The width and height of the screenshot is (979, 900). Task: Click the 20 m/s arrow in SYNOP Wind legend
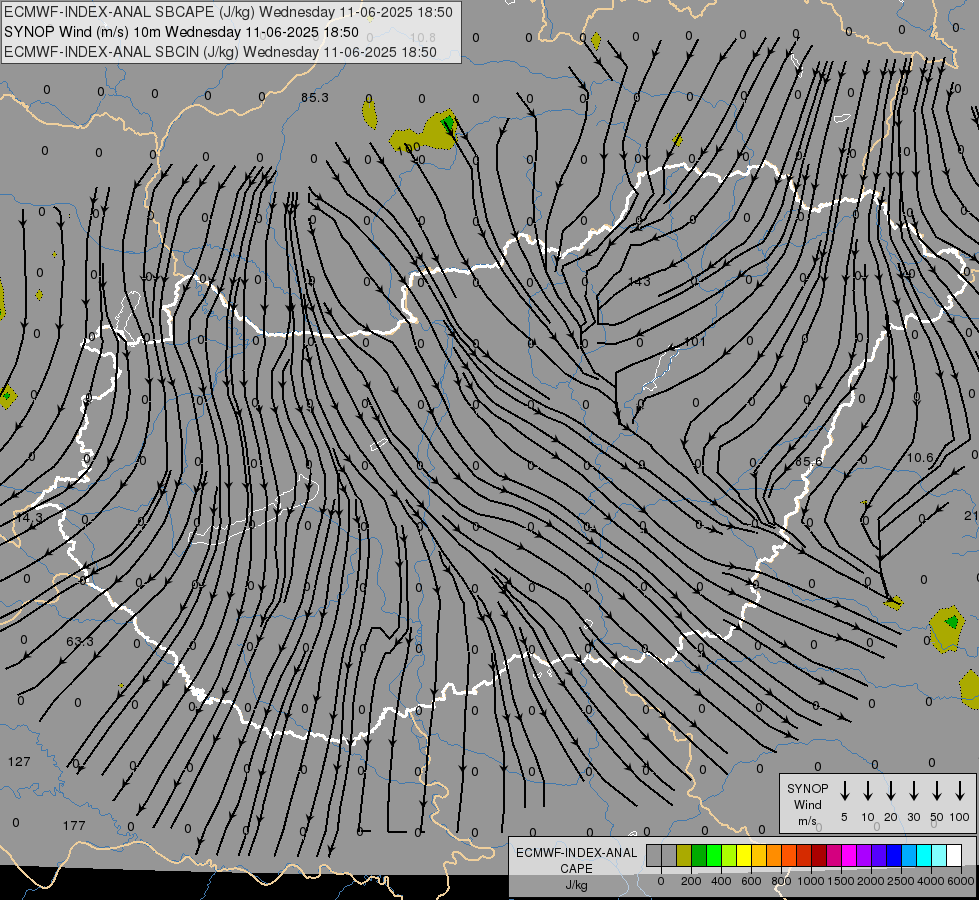point(891,791)
